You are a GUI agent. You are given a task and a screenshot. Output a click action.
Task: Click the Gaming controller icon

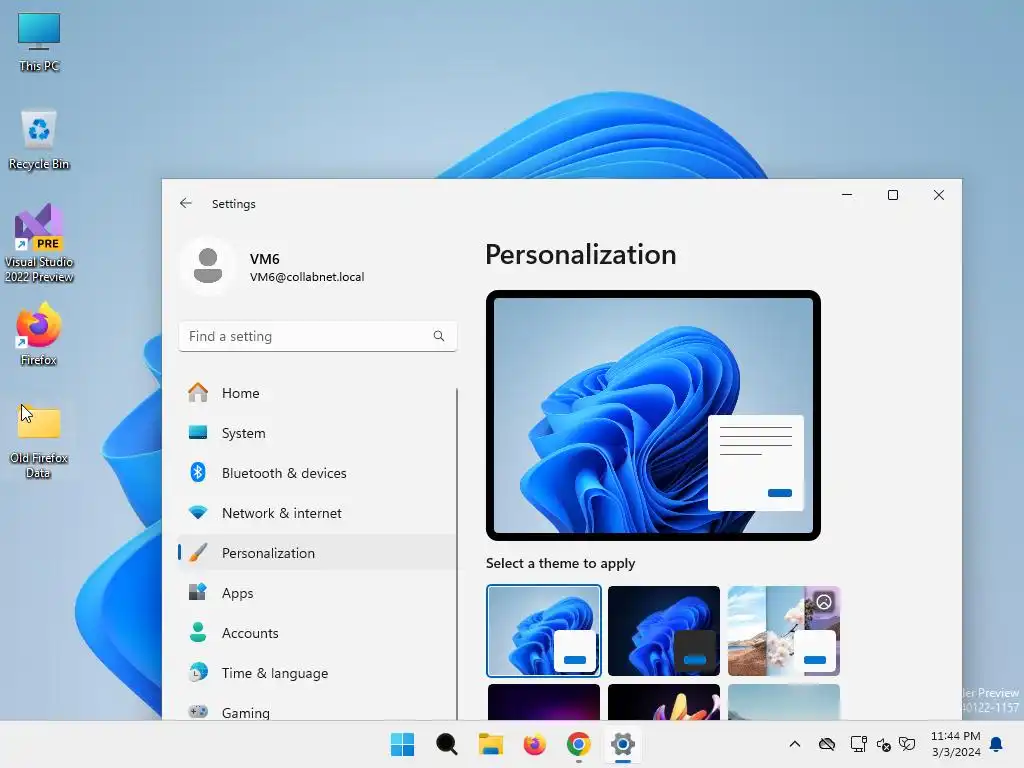(198, 712)
